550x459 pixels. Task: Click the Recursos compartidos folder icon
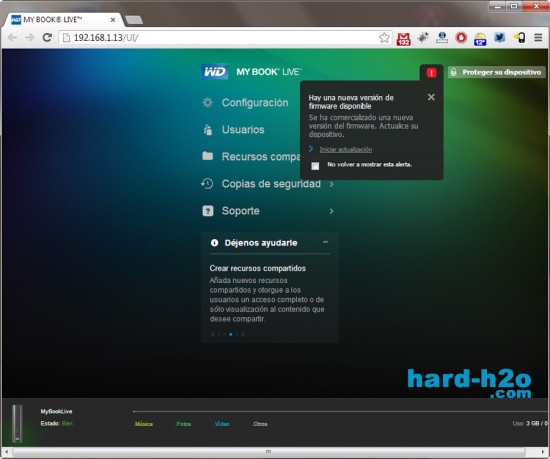click(x=208, y=156)
